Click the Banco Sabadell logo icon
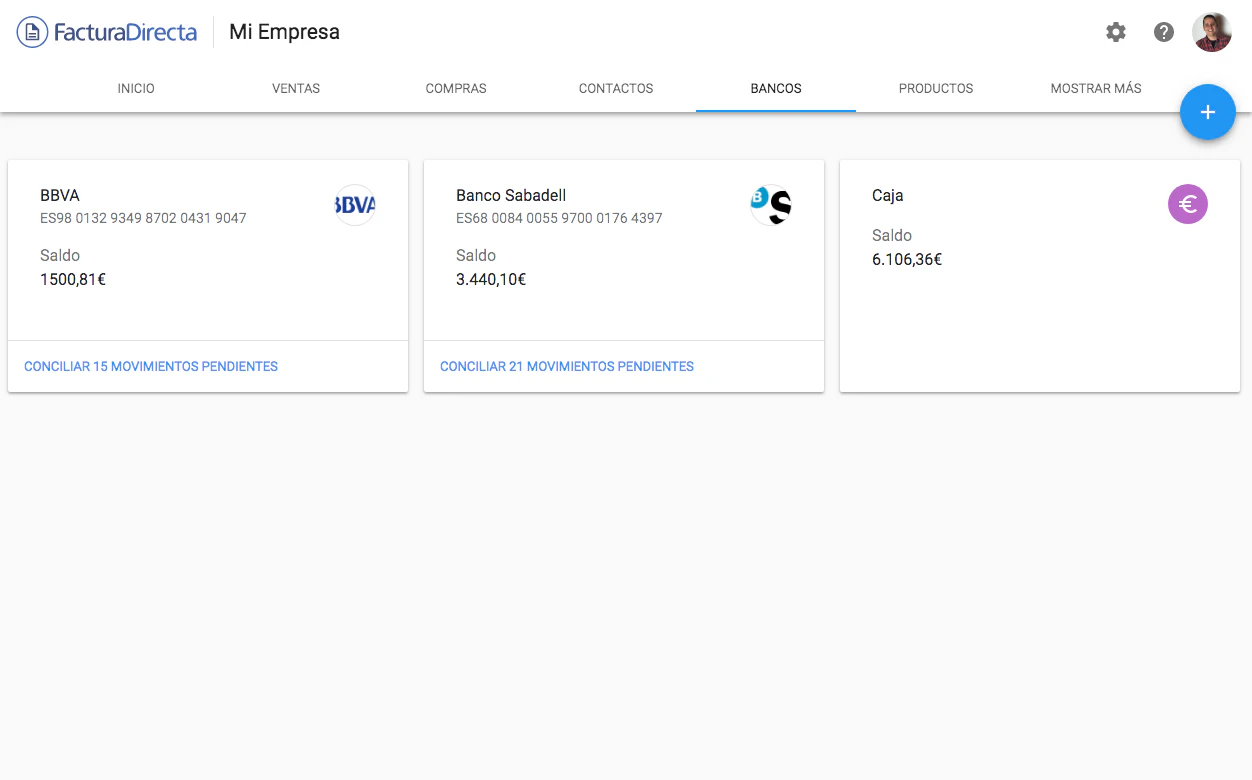The height and width of the screenshot is (780, 1252). [771, 204]
